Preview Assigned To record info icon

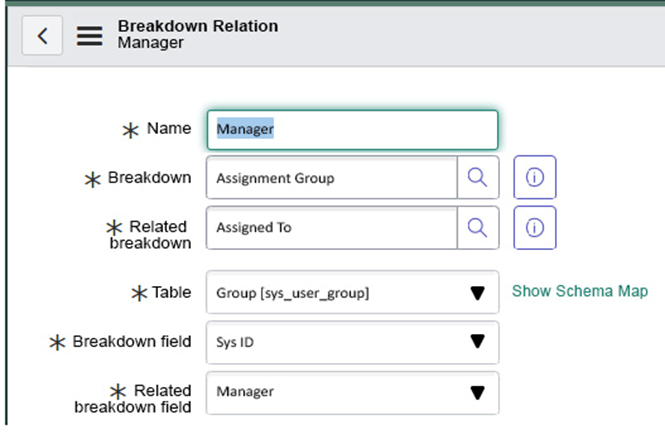point(534,228)
